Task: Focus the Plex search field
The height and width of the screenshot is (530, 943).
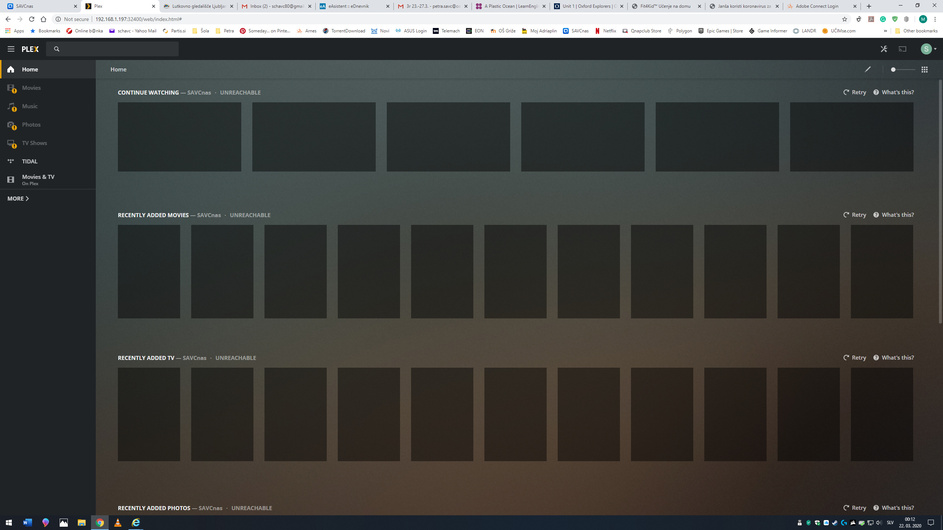Action: click(112, 49)
